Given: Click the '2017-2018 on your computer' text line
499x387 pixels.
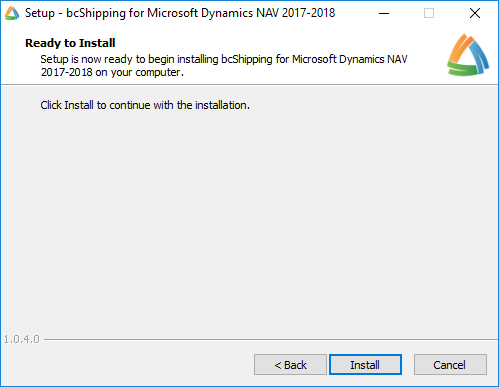Looking at the screenshot, I should 112,72.
